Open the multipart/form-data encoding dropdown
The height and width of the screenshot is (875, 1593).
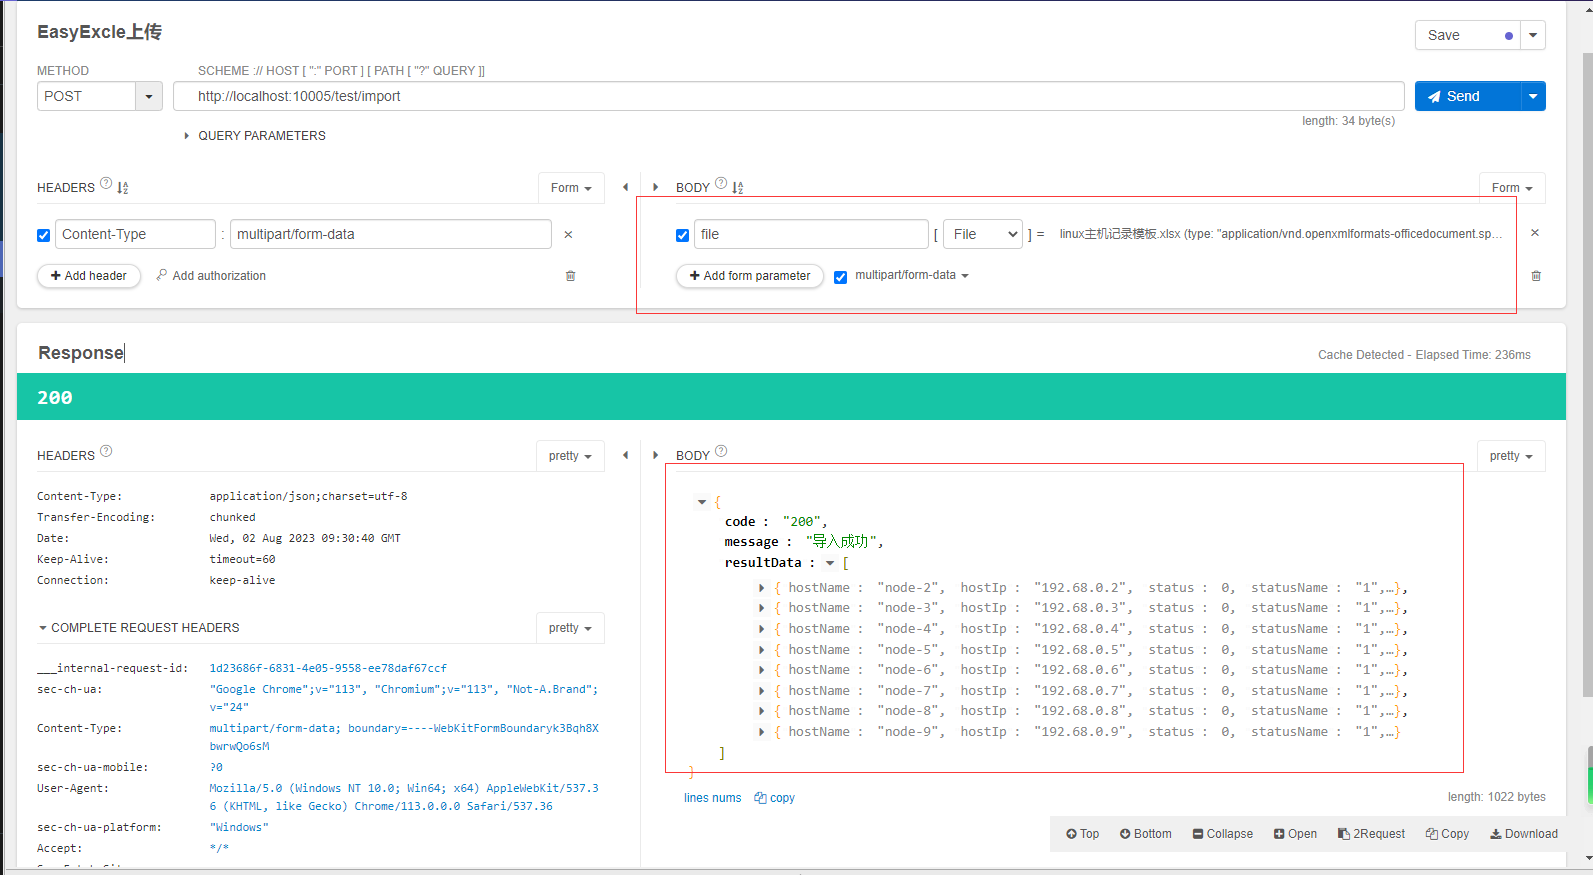[912, 275]
